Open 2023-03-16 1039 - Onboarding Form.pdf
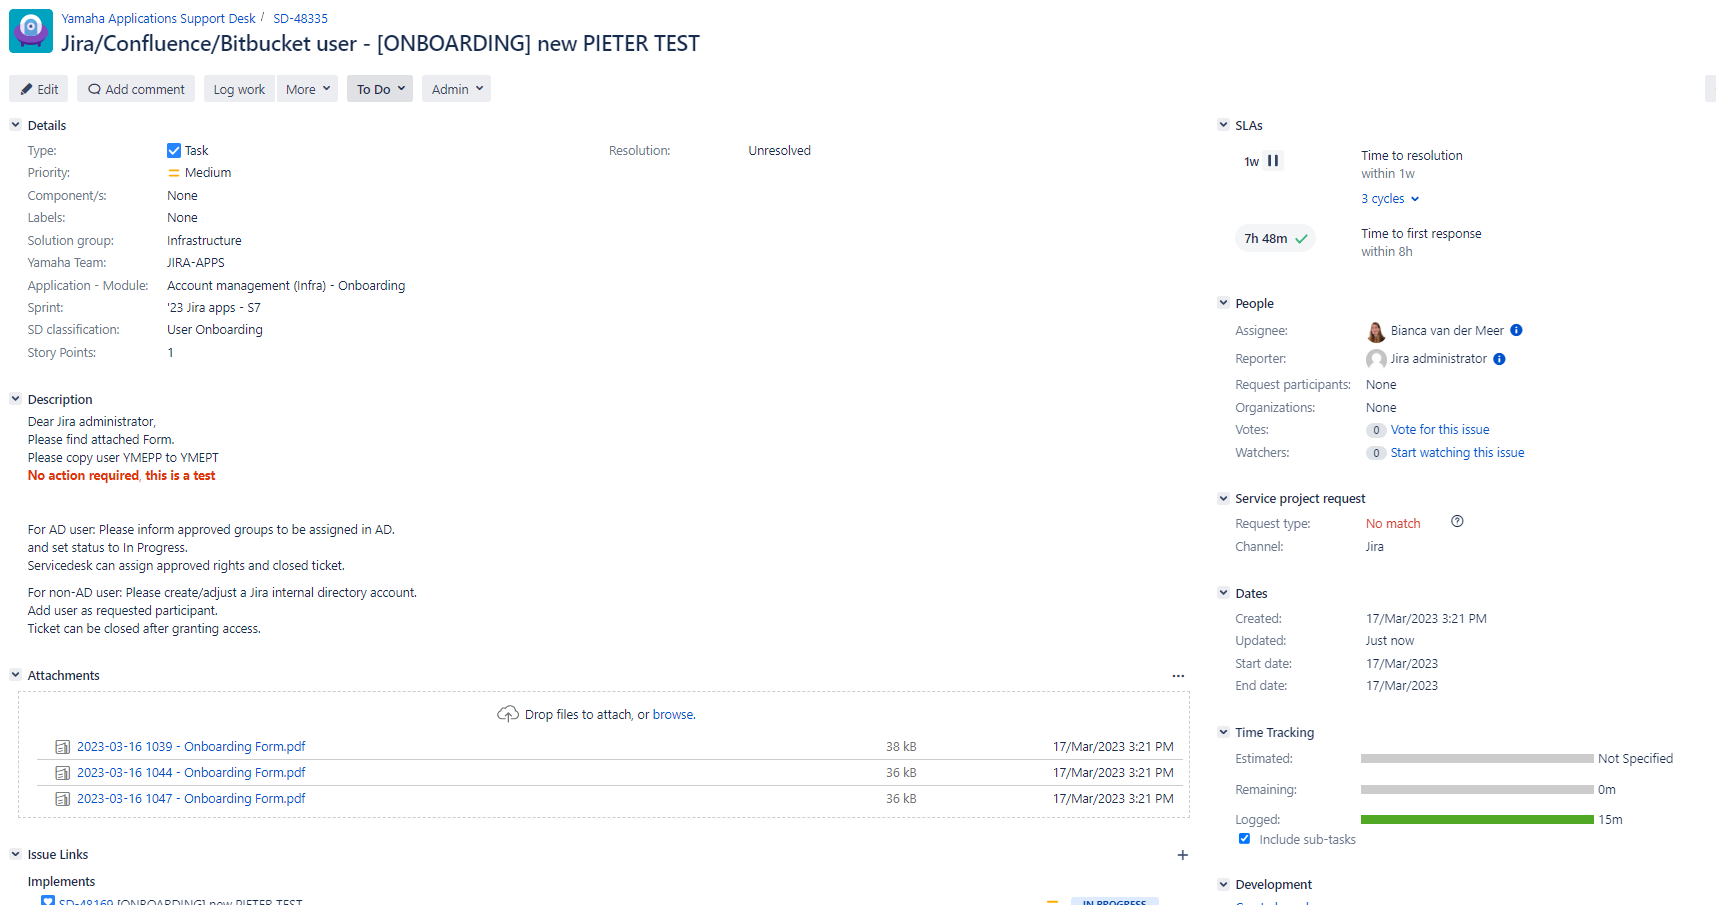The width and height of the screenshot is (1716, 905). point(191,747)
